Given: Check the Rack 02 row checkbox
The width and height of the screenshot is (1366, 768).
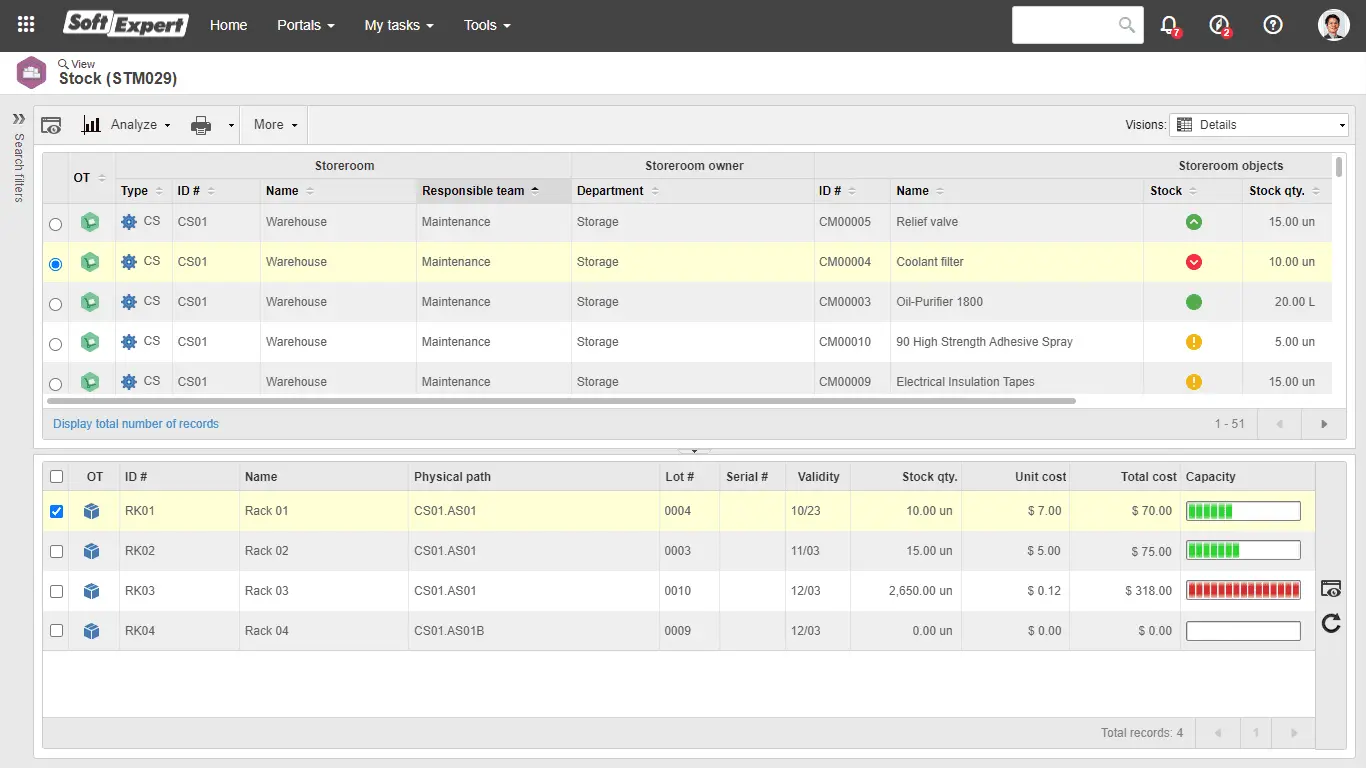Looking at the screenshot, I should [57, 551].
